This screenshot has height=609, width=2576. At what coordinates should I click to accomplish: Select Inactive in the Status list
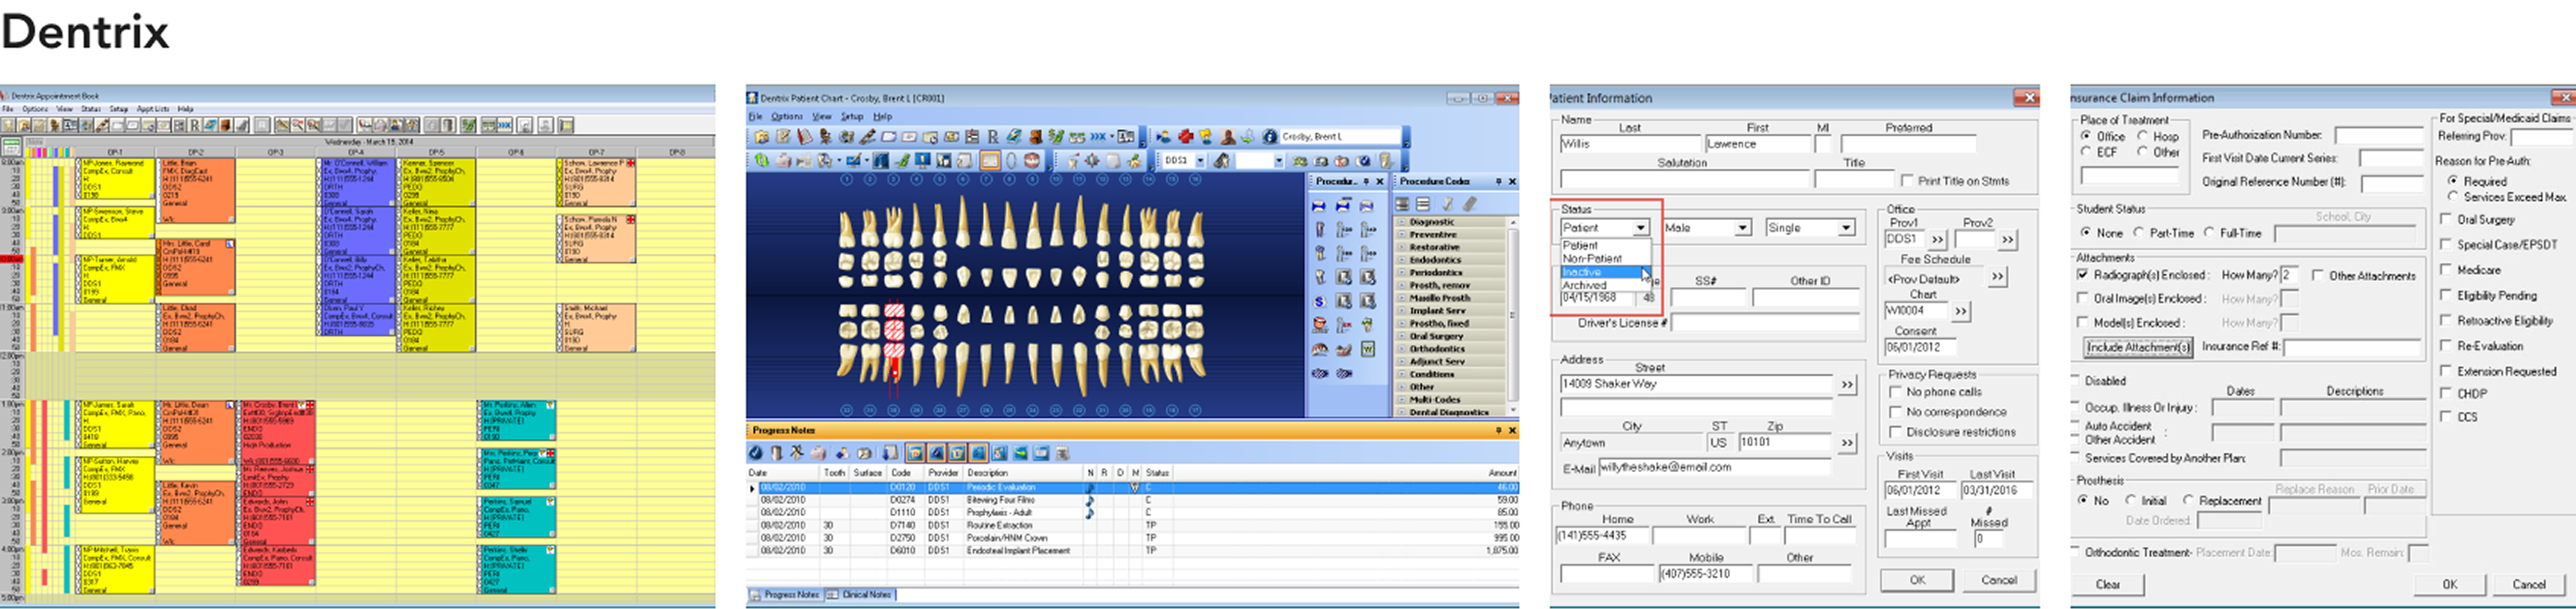(x=1602, y=272)
